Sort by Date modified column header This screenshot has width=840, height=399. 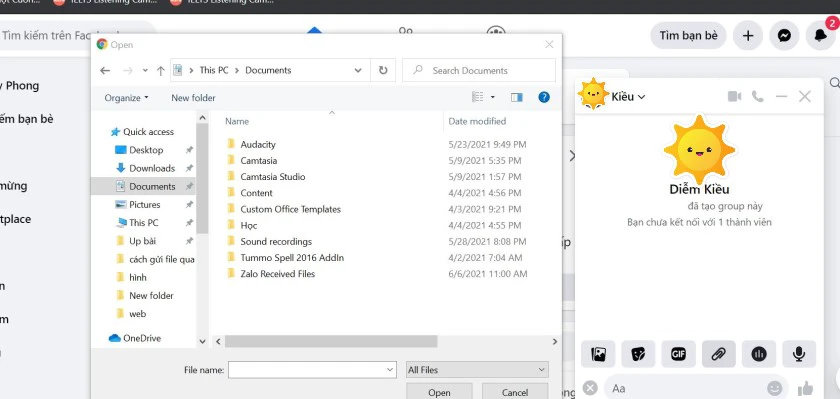coord(477,122)
